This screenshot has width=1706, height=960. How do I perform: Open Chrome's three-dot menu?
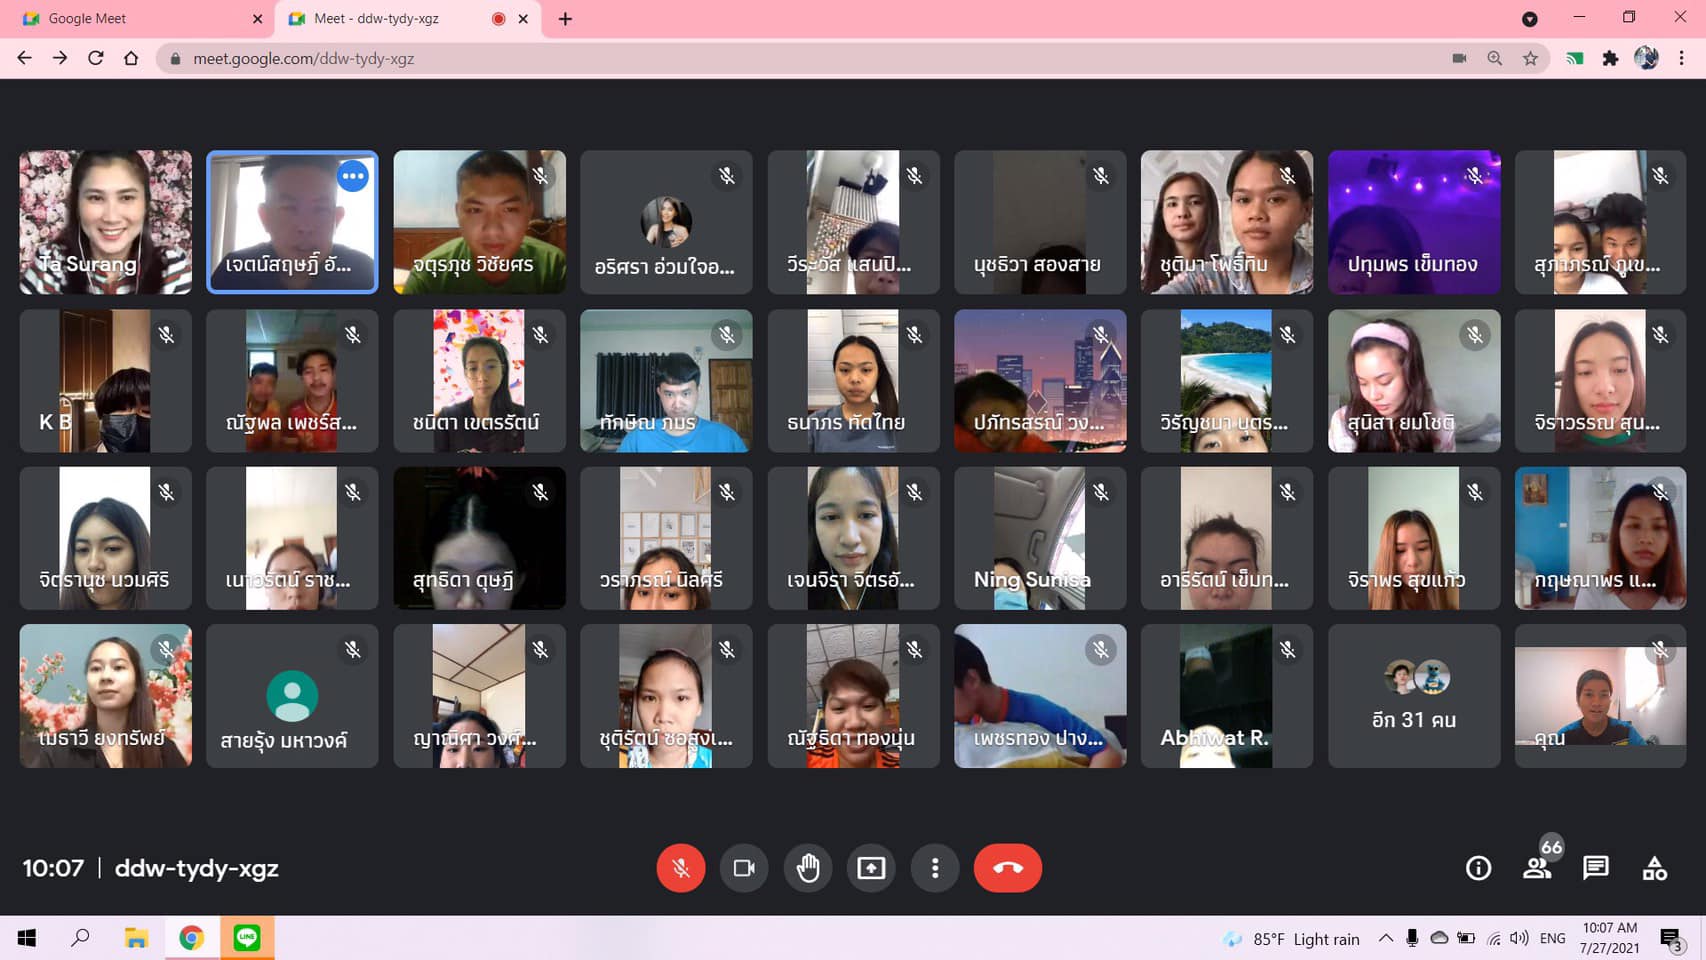(x=1682, y=59)
